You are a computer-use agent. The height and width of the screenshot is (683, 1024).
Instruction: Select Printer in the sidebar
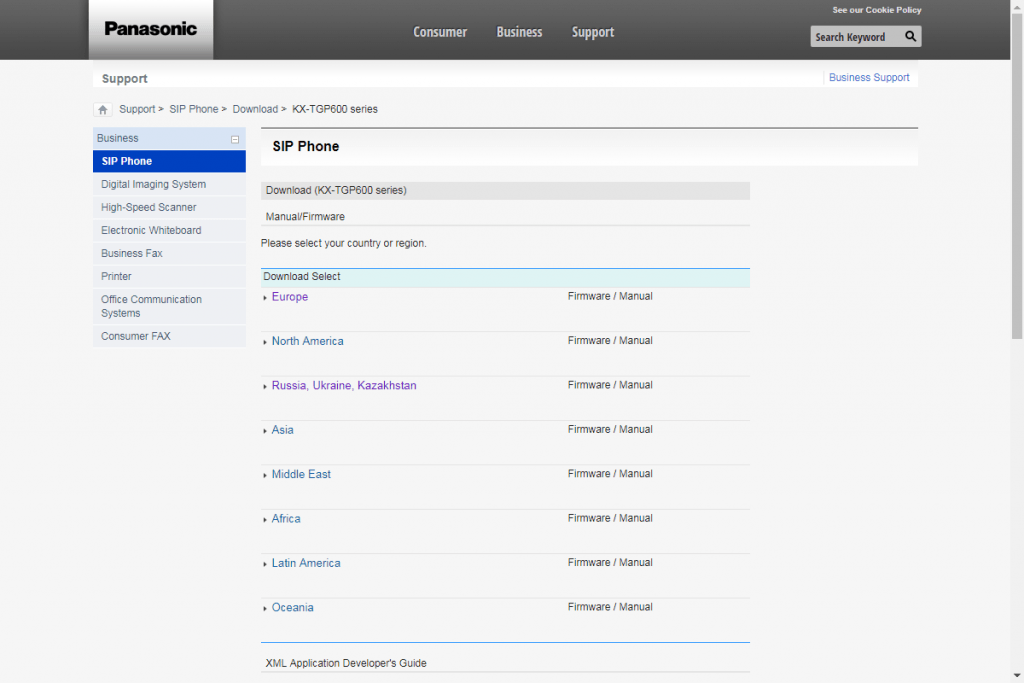click(x=169, y=276)
